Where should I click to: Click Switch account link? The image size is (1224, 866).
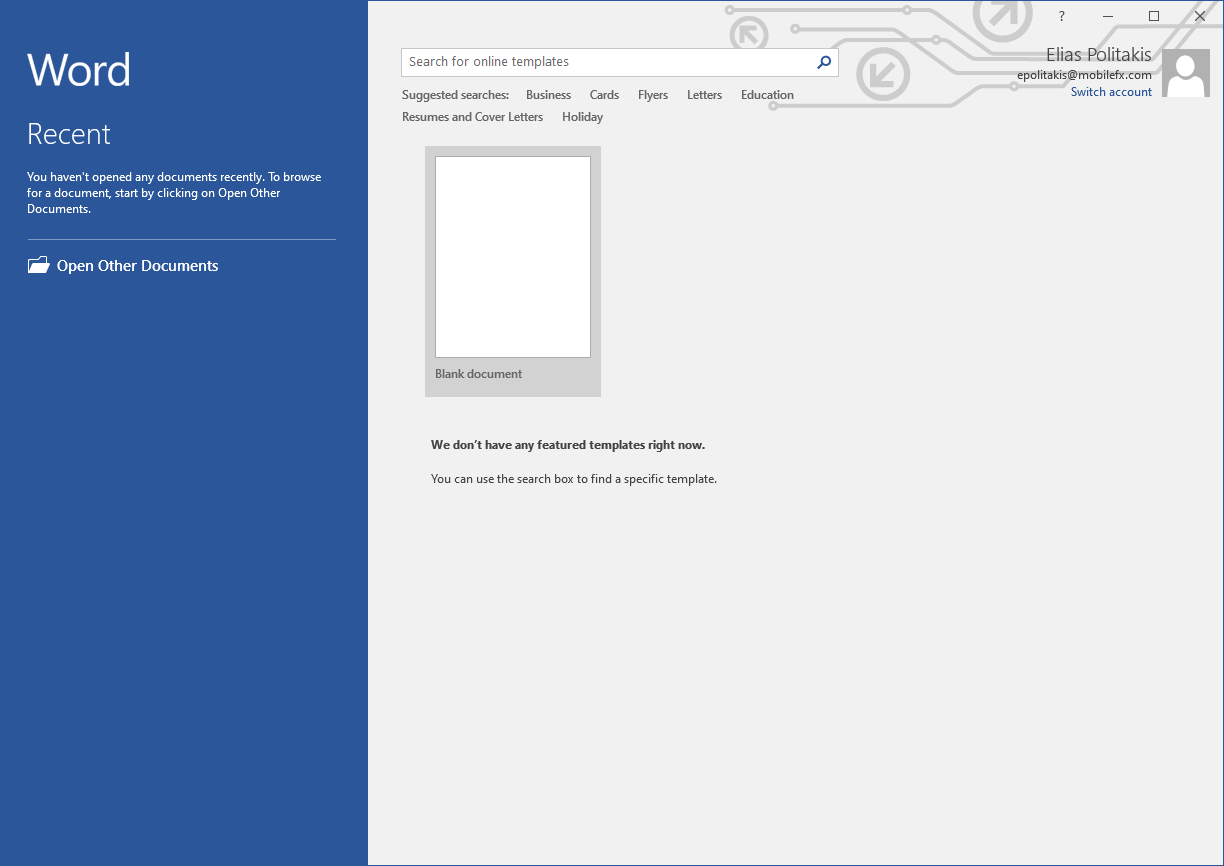click(x=1111, y=92)
